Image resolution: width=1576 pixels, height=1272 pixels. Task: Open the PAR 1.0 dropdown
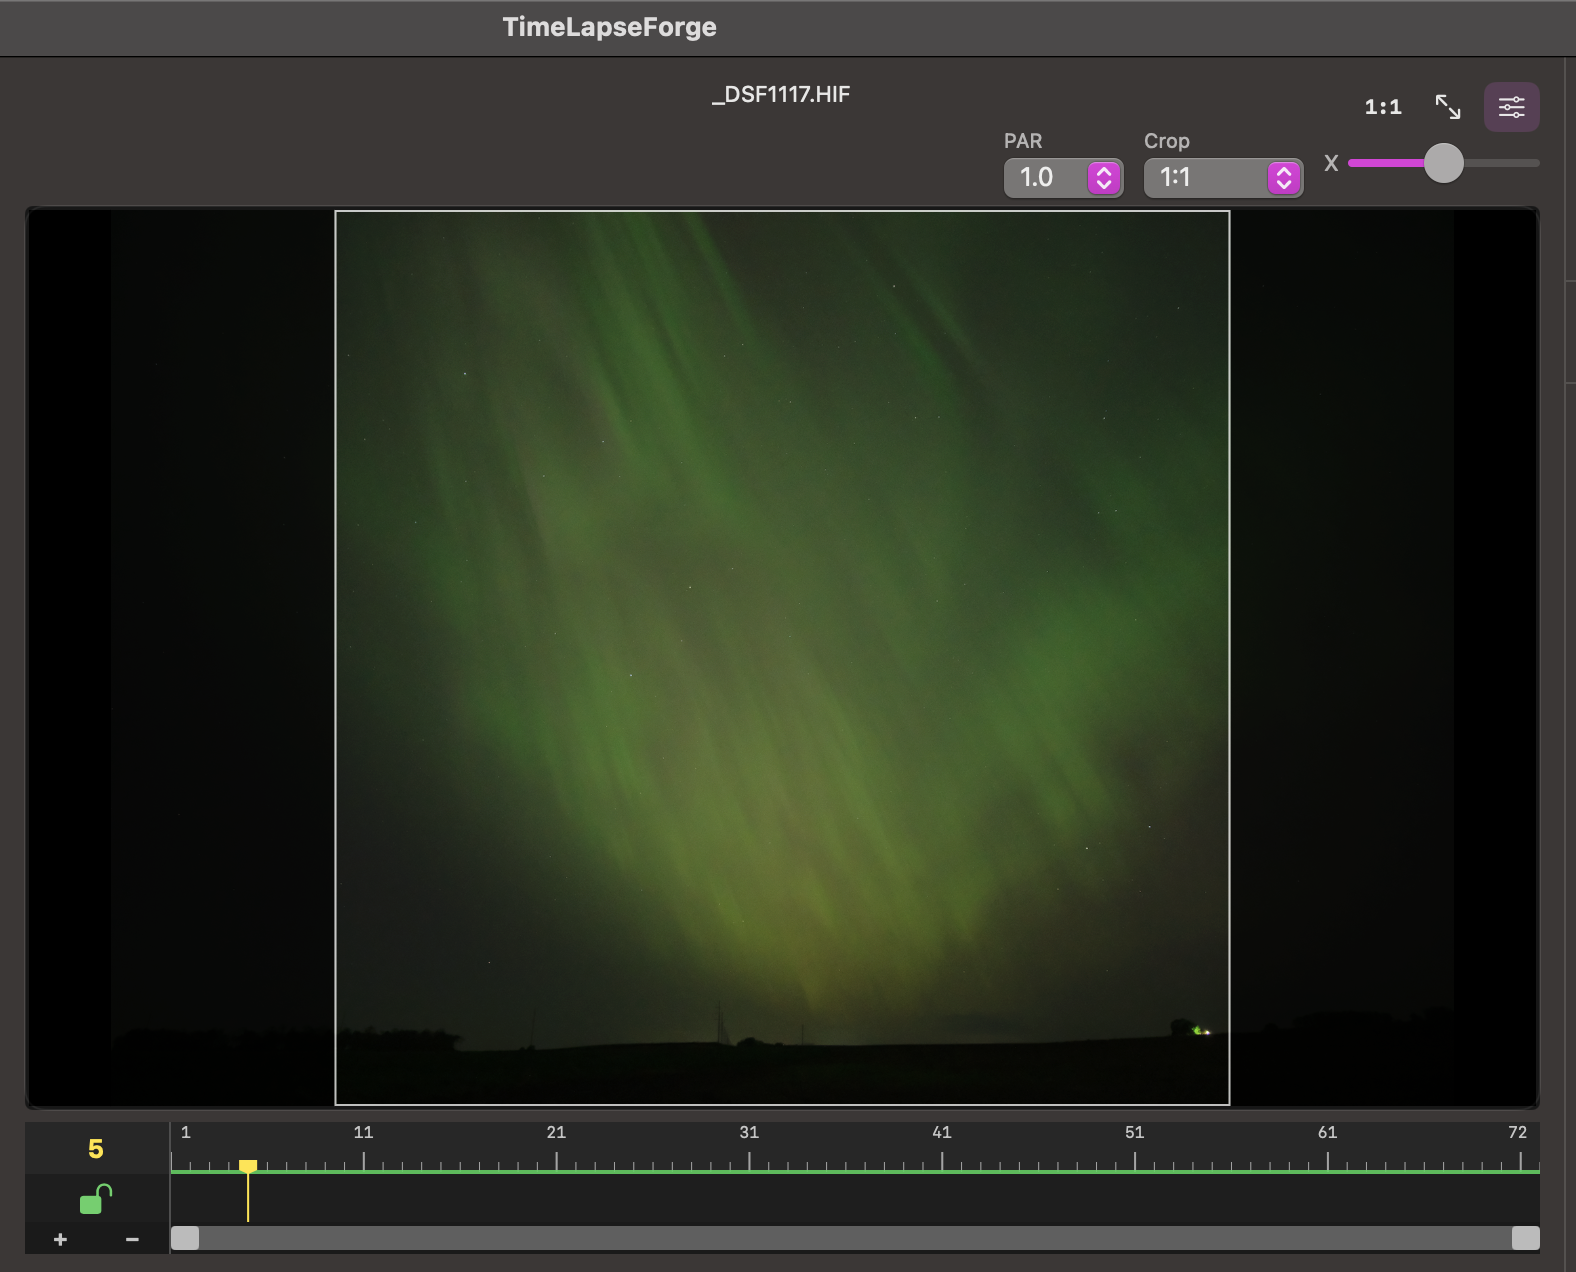(1063, 178)
